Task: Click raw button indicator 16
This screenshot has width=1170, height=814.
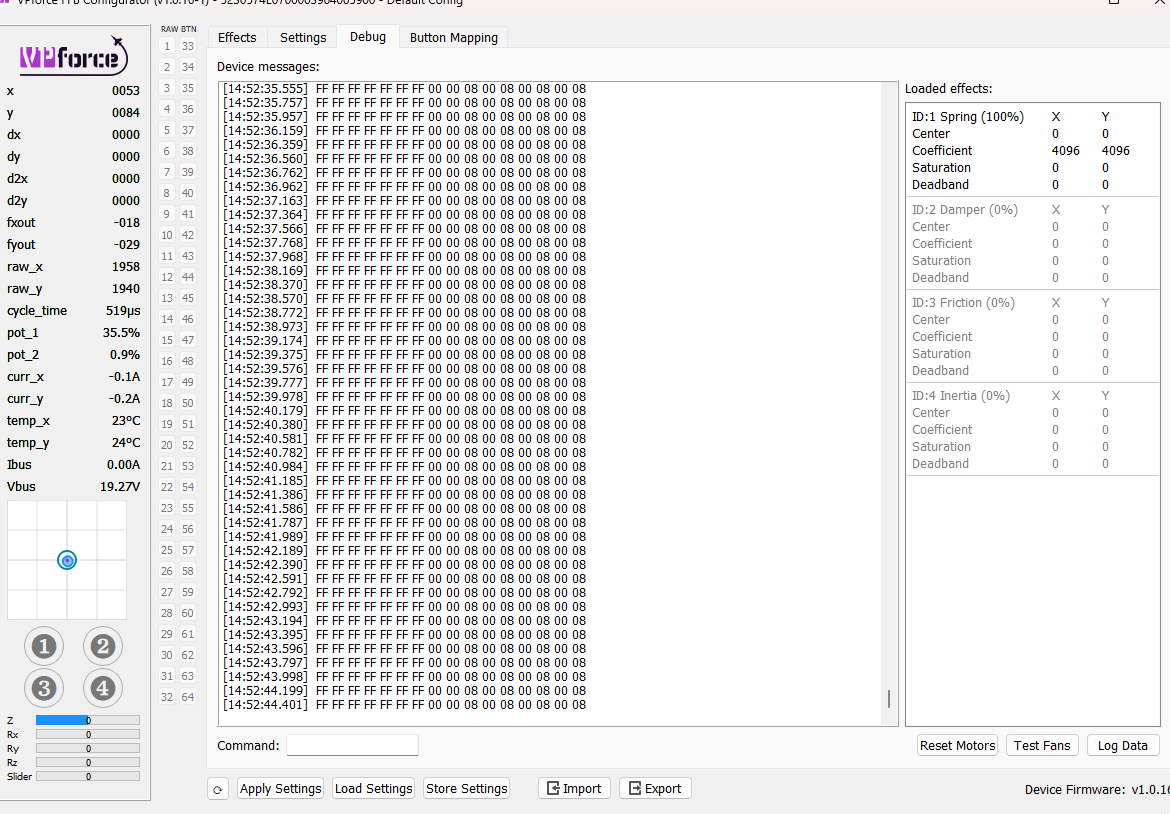Action: click(x=167, y=361)
